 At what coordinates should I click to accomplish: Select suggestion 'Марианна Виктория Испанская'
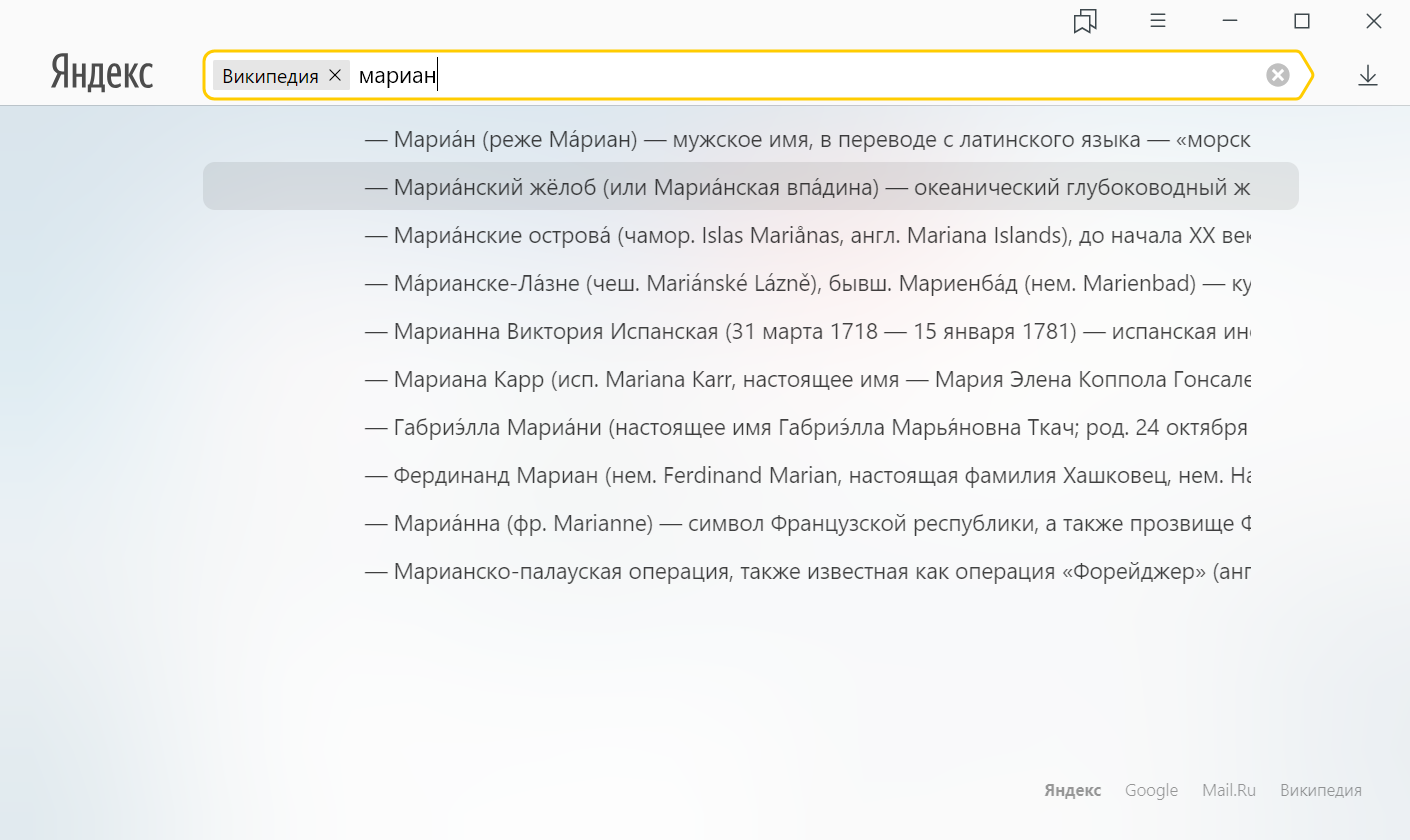coord(751,331)
